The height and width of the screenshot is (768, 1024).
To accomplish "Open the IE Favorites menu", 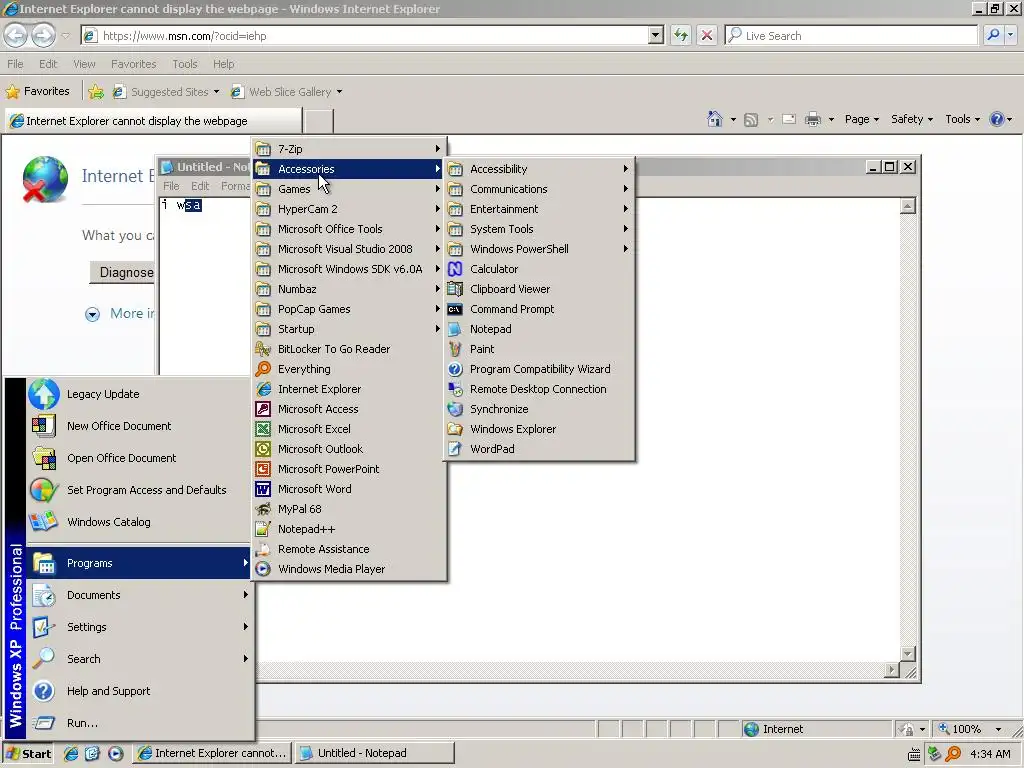I will click(133, 64).
